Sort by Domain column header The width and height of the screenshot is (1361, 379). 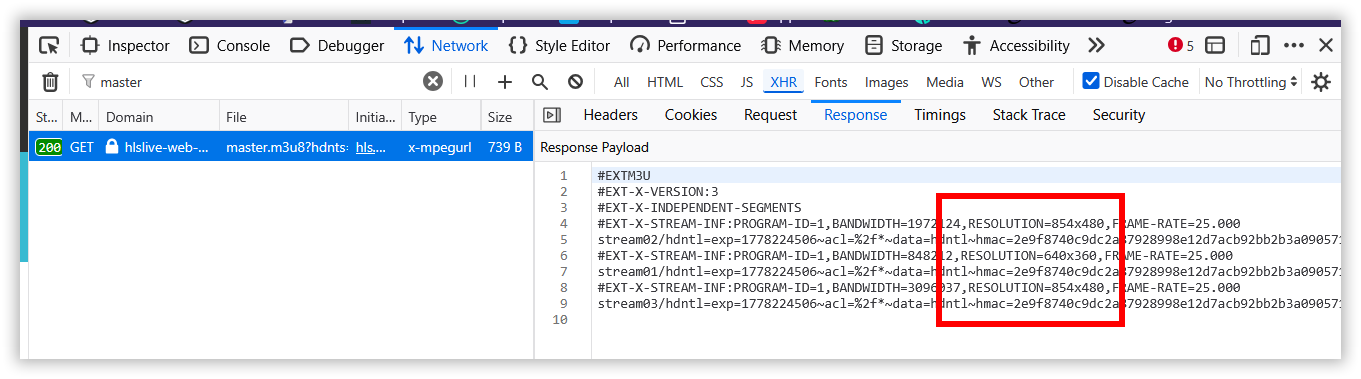pos(158,117)
